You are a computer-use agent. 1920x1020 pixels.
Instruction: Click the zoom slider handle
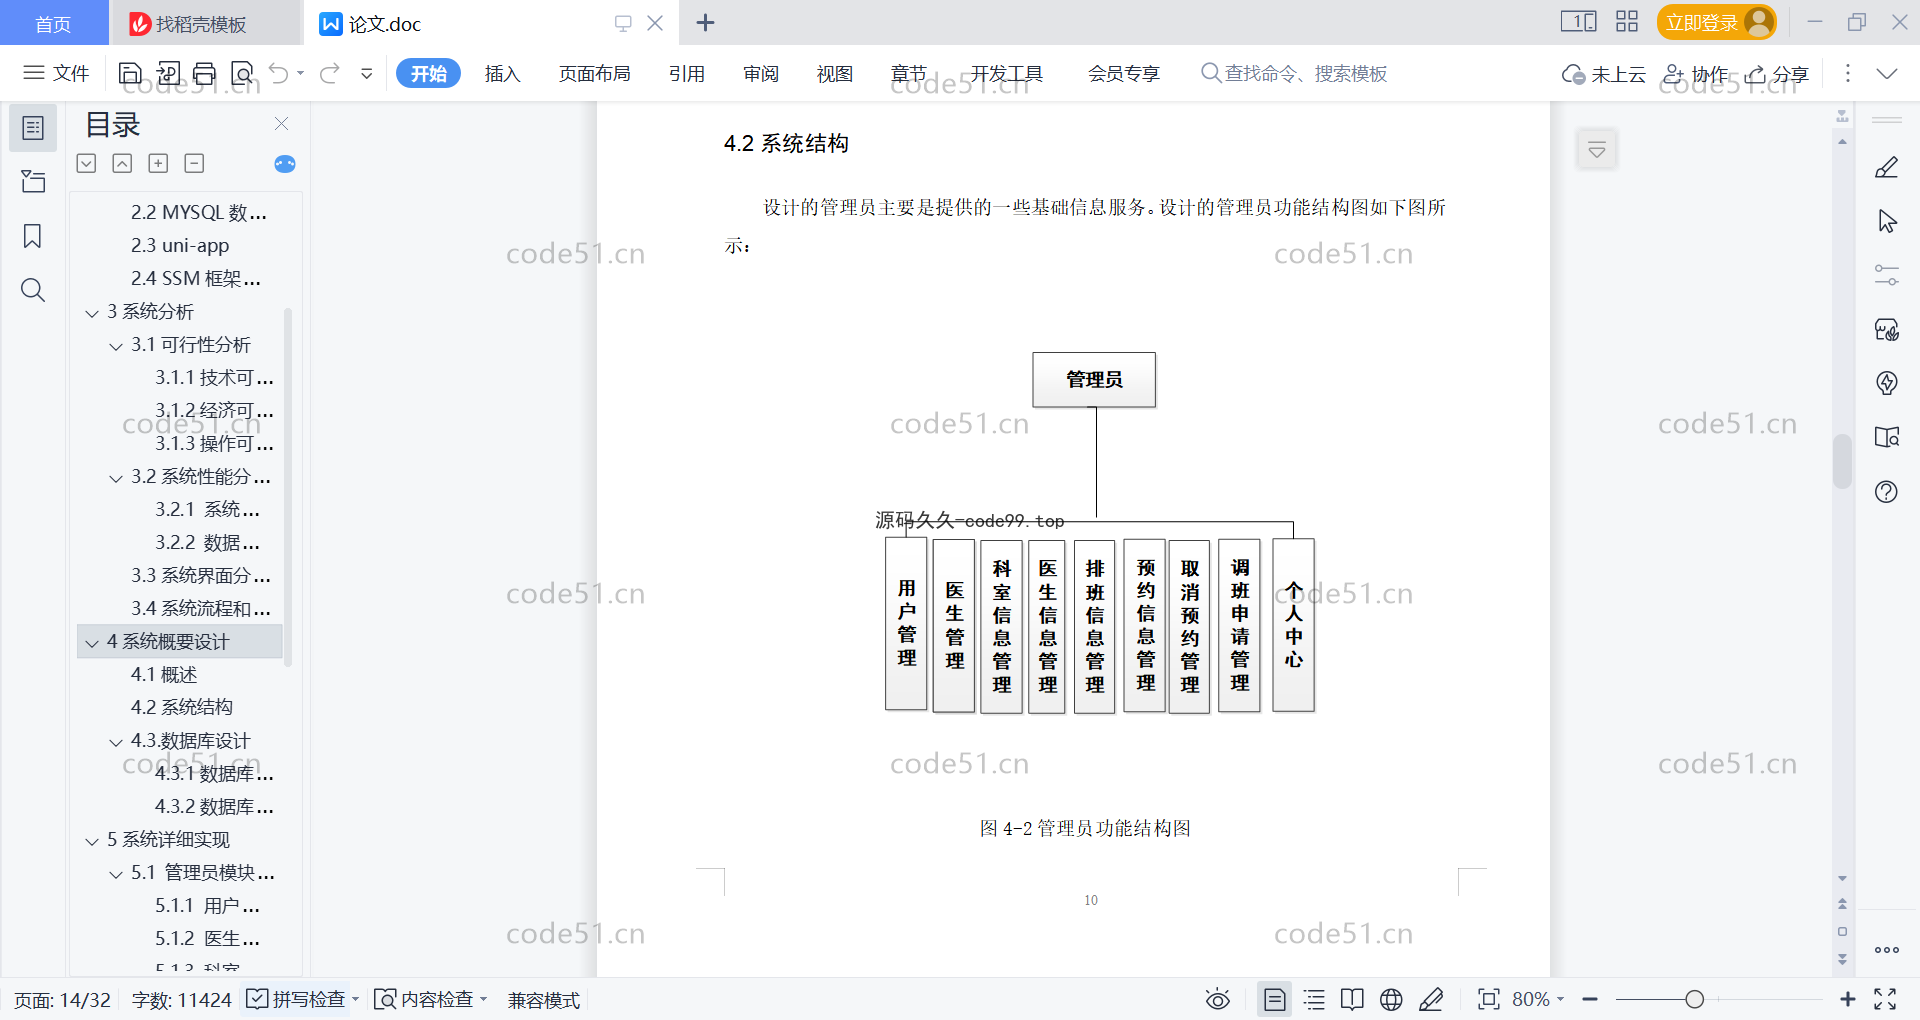pyautogui.click(x=1694, y=999)
